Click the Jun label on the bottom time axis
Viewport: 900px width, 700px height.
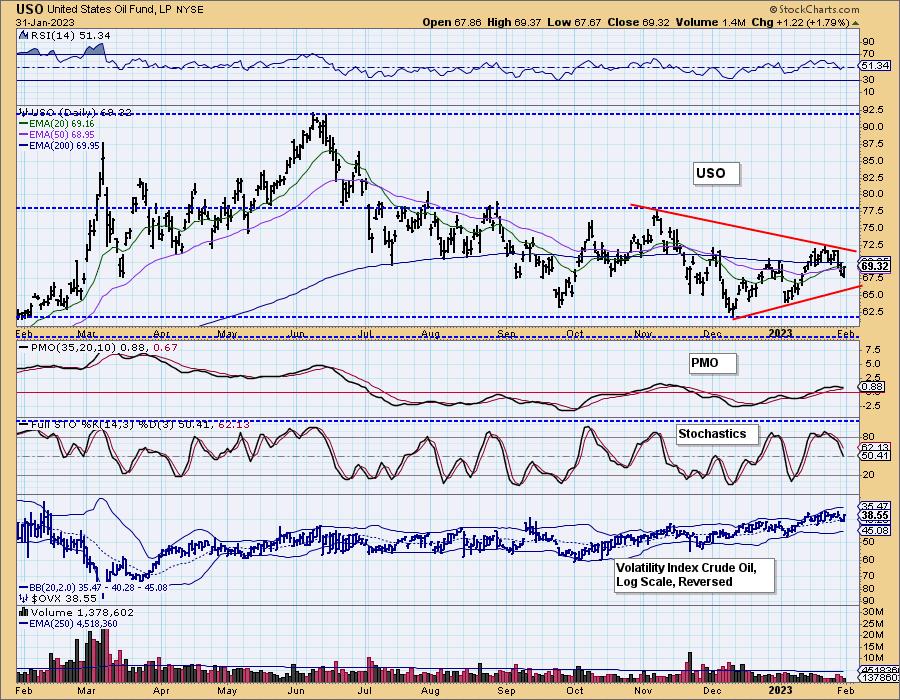[x=296, y=690]
